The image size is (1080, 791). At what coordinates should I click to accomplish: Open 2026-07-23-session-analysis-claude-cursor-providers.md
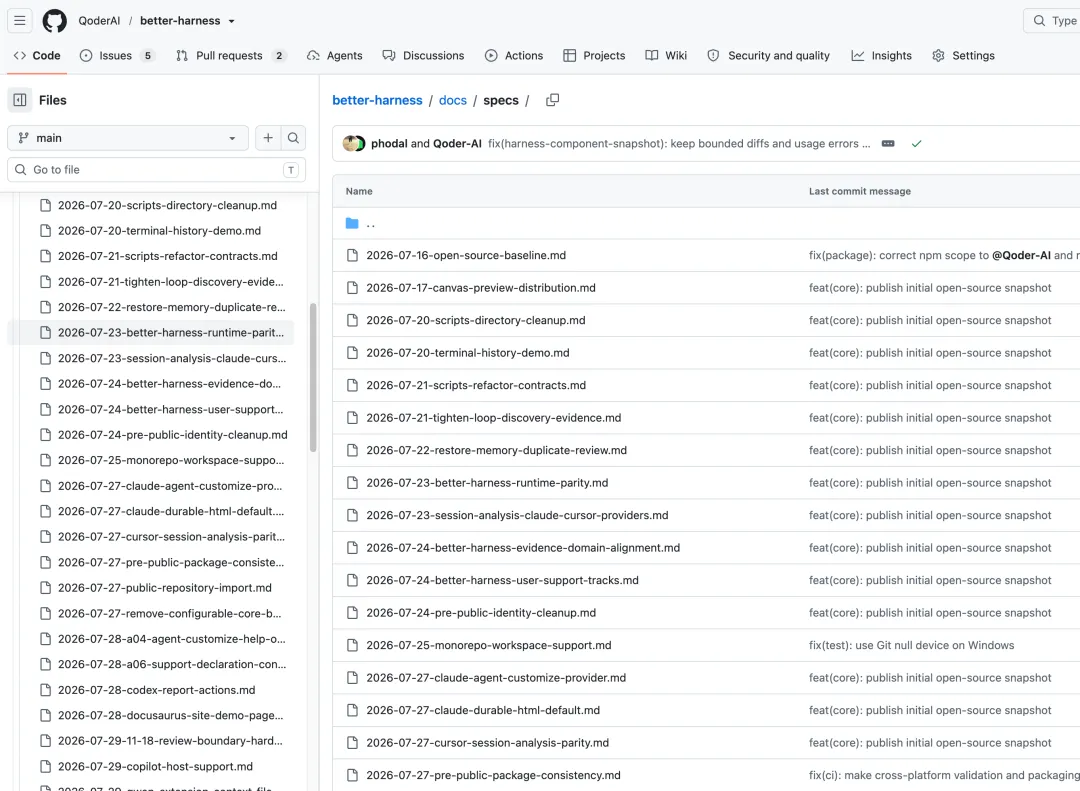pos(517,515)
